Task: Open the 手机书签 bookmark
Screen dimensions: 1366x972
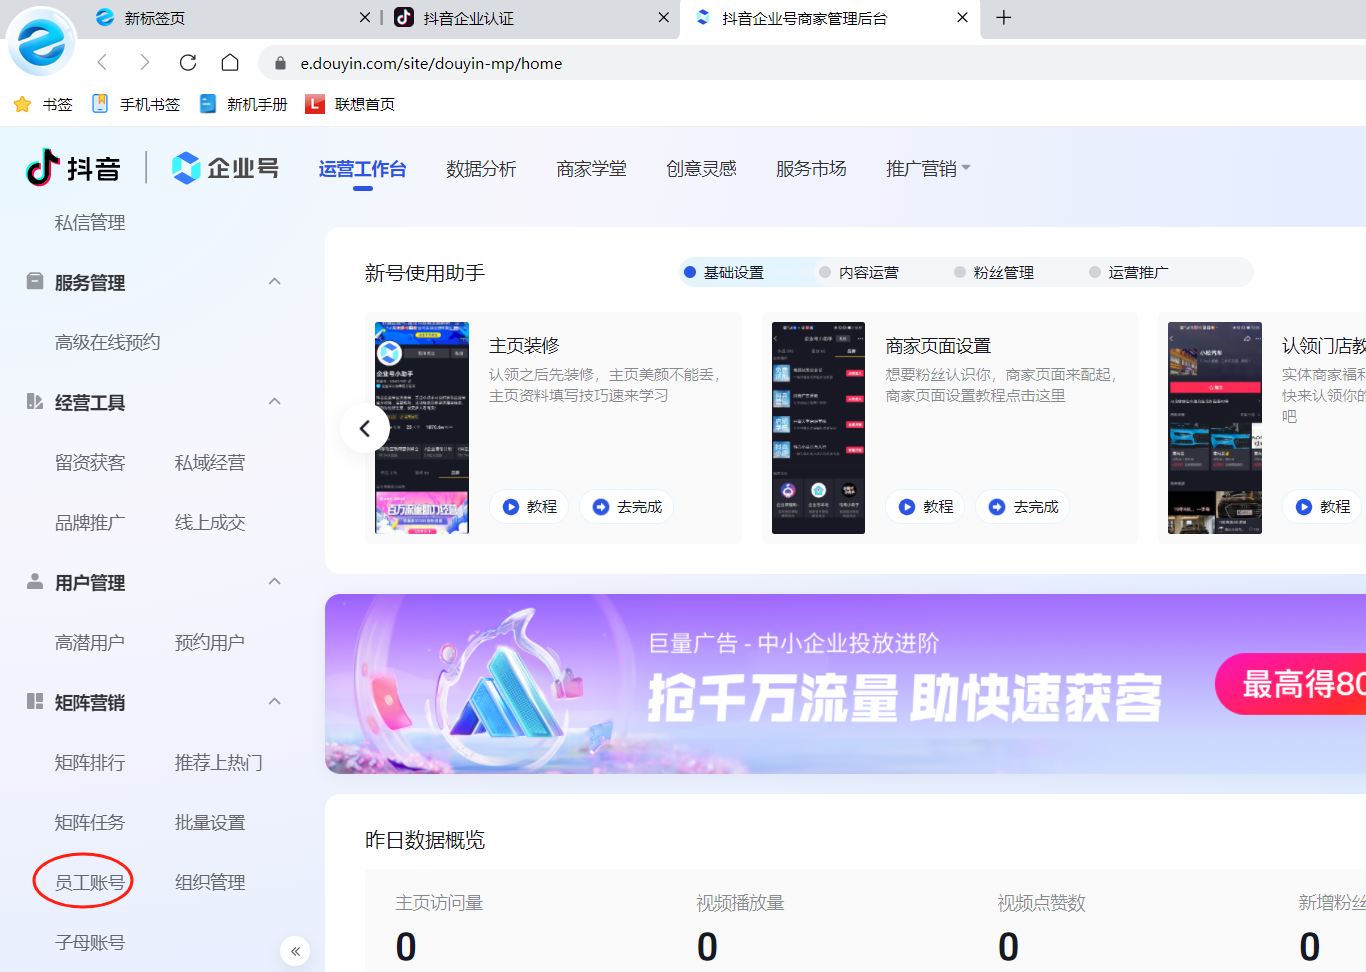Action: 136,104
